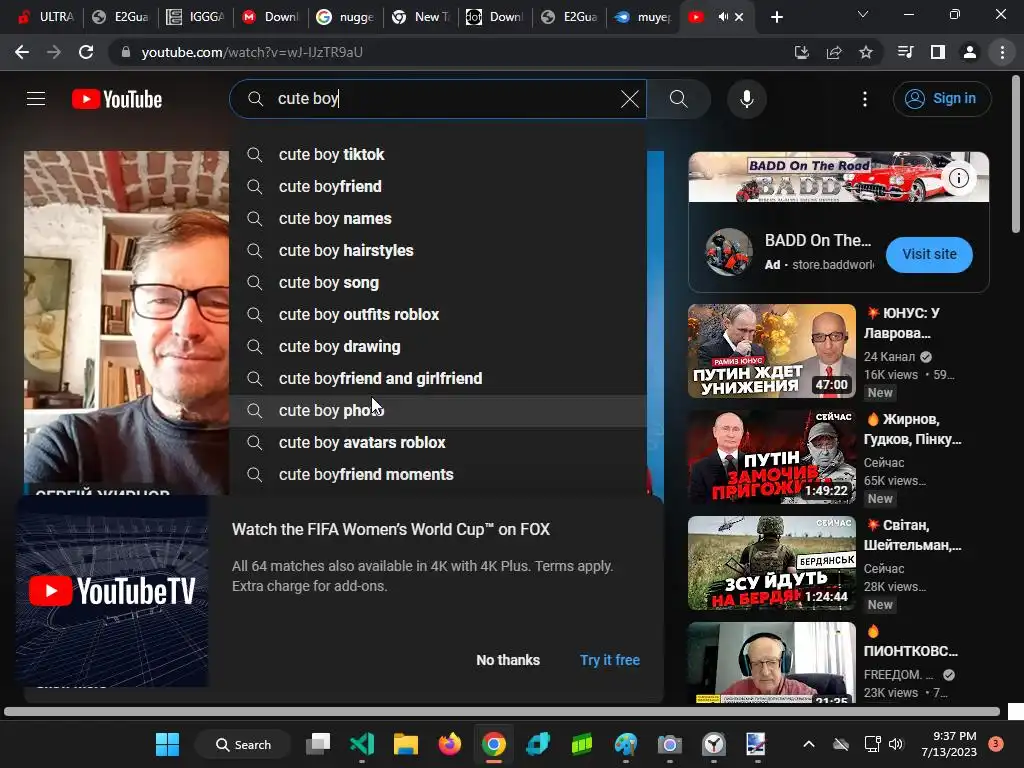Switch to the New Tab tab
The image size is (1024, 768).
(421, 17)
